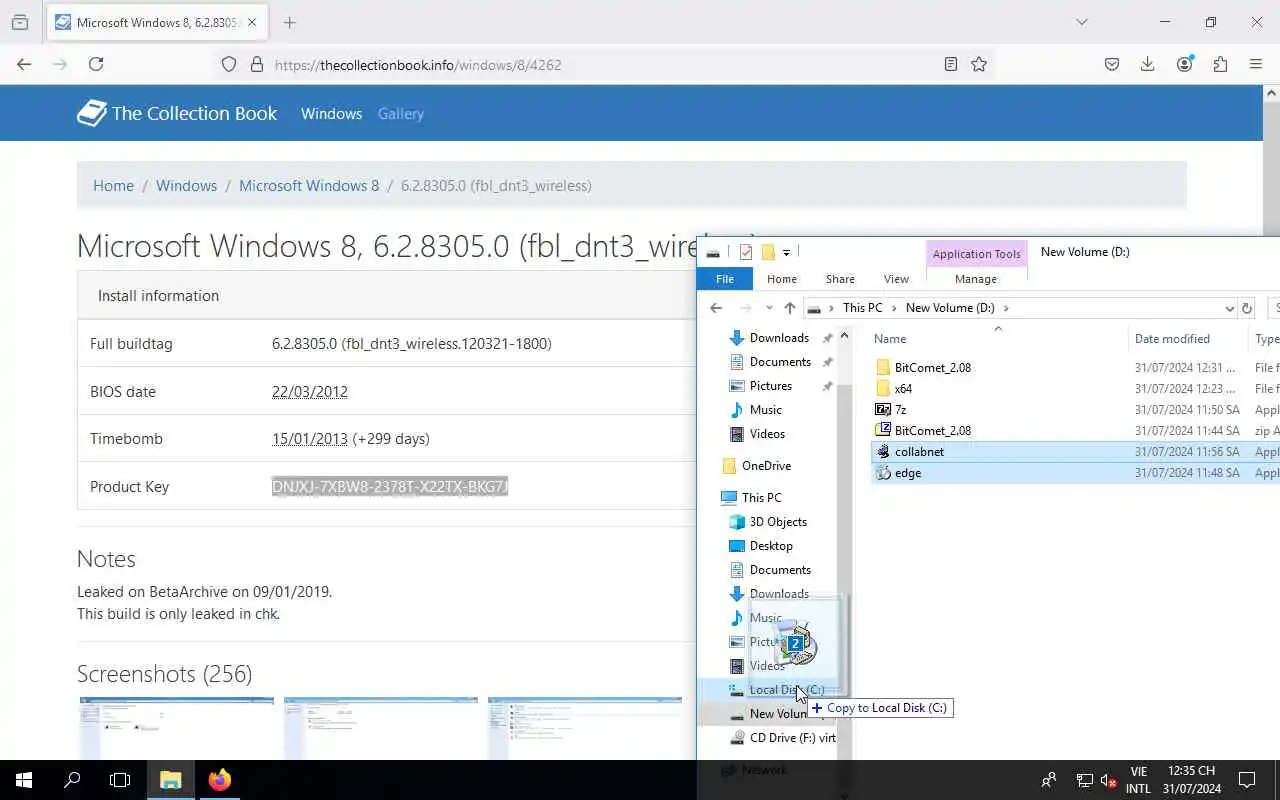The image size is (1280, 800).
Task: Open 3D Objects in the navigation pane
Action: [778, 522]
